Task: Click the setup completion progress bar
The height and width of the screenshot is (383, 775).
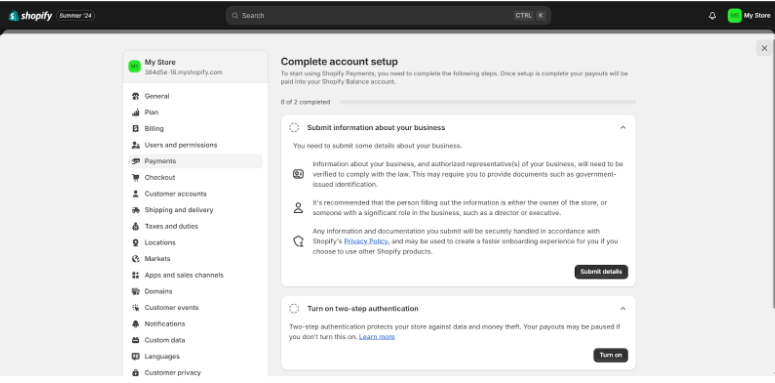Action: tap(488, 102)
